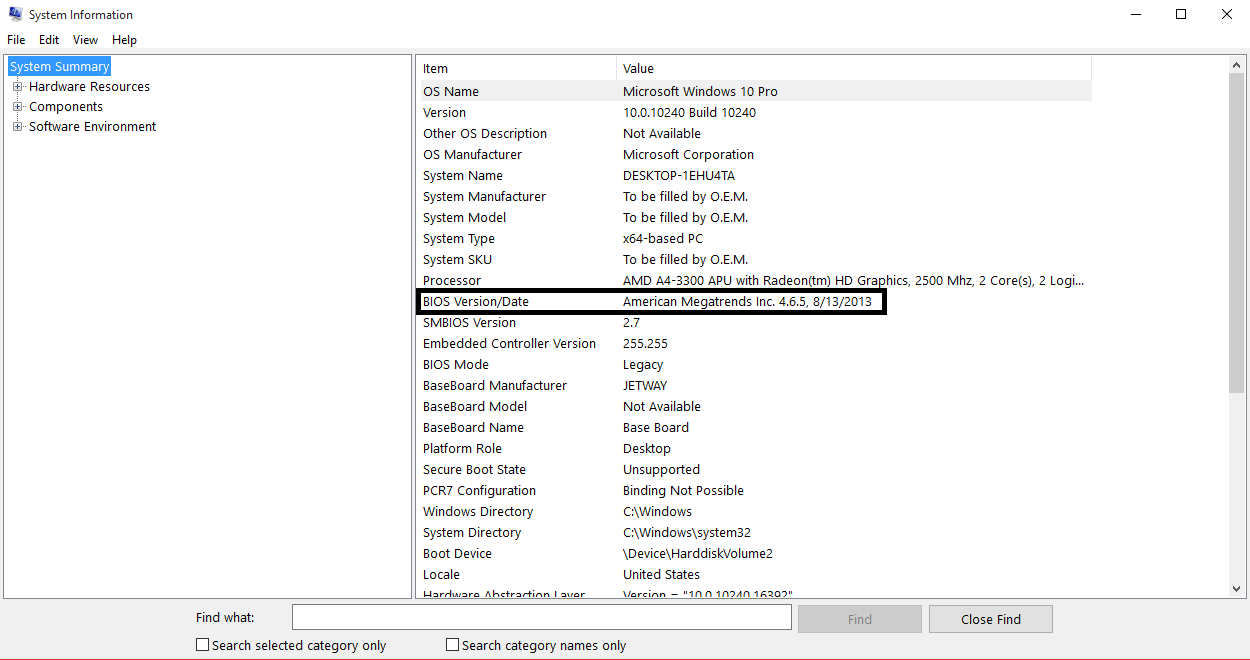Open the File menu
Viewport: 1250px width, 660px height.
click(16, 40)
